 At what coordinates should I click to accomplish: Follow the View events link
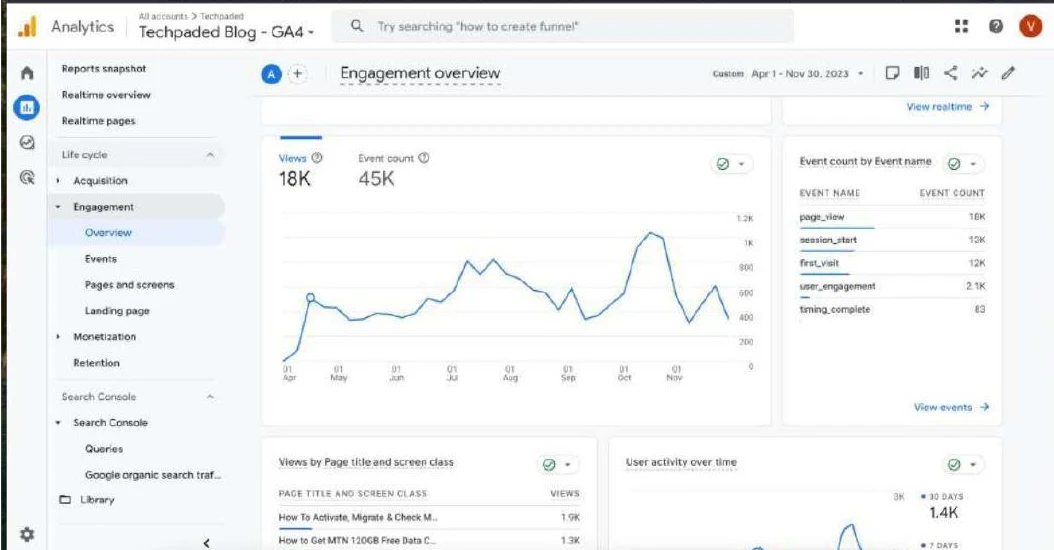[951, 407]
